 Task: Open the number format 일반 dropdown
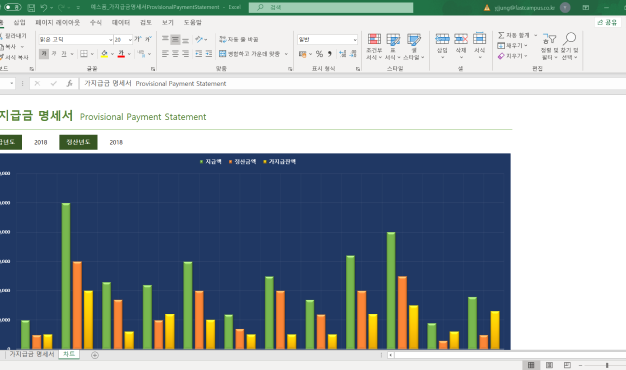coord(355,40)
